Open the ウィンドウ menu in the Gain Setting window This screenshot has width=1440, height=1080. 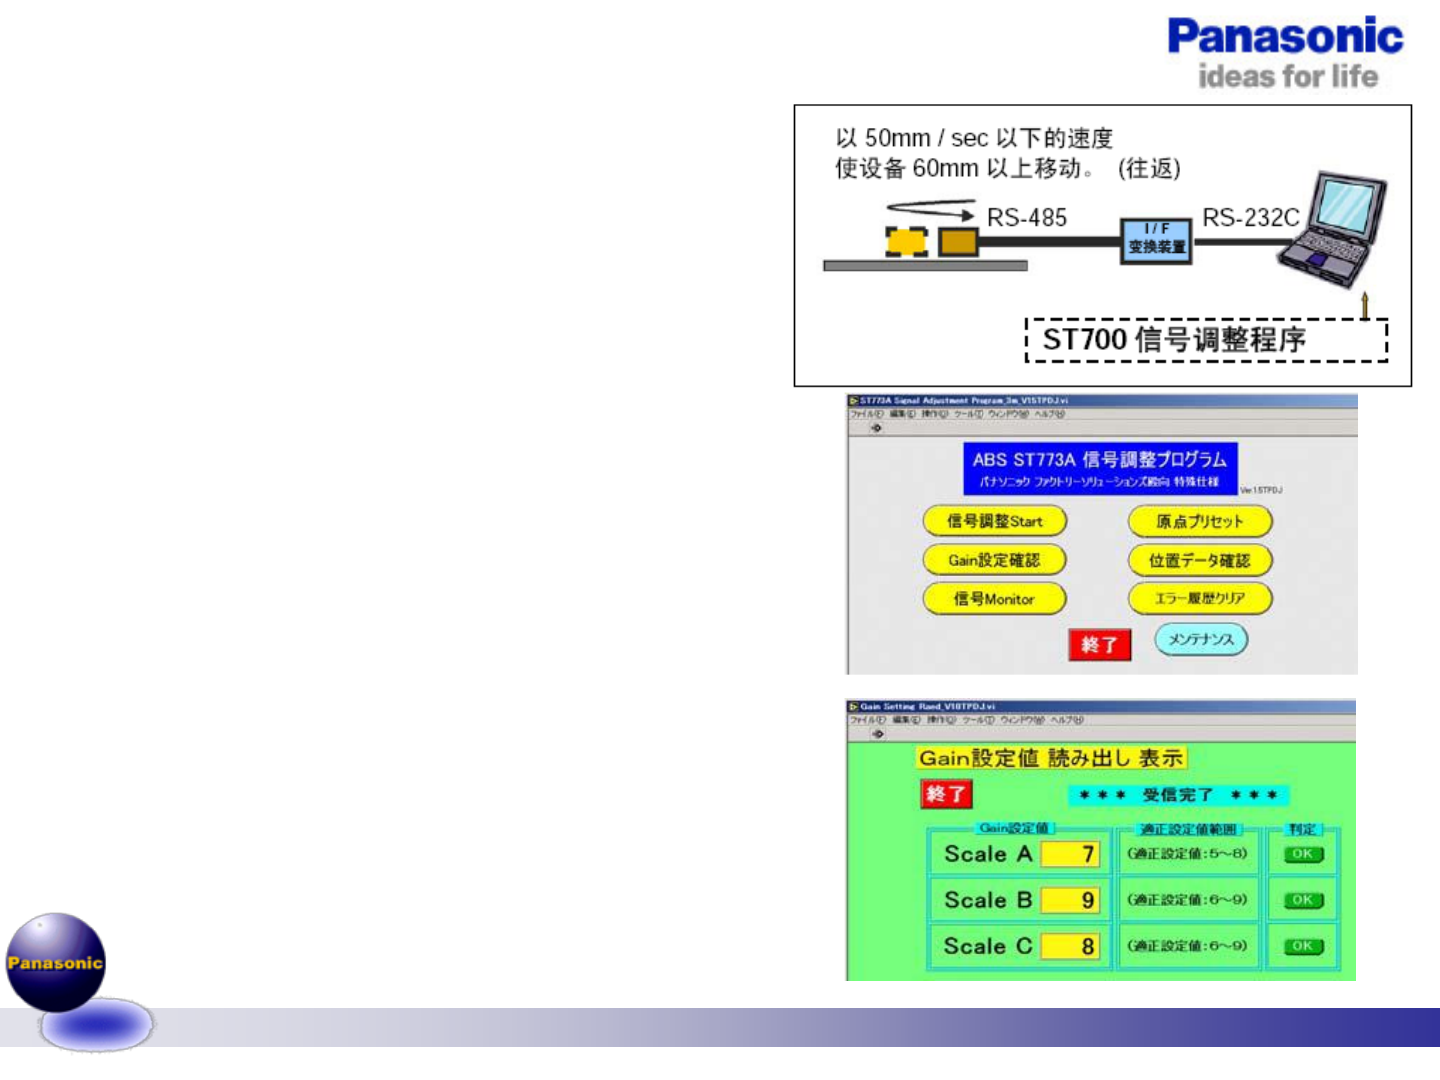[1021, 720]
